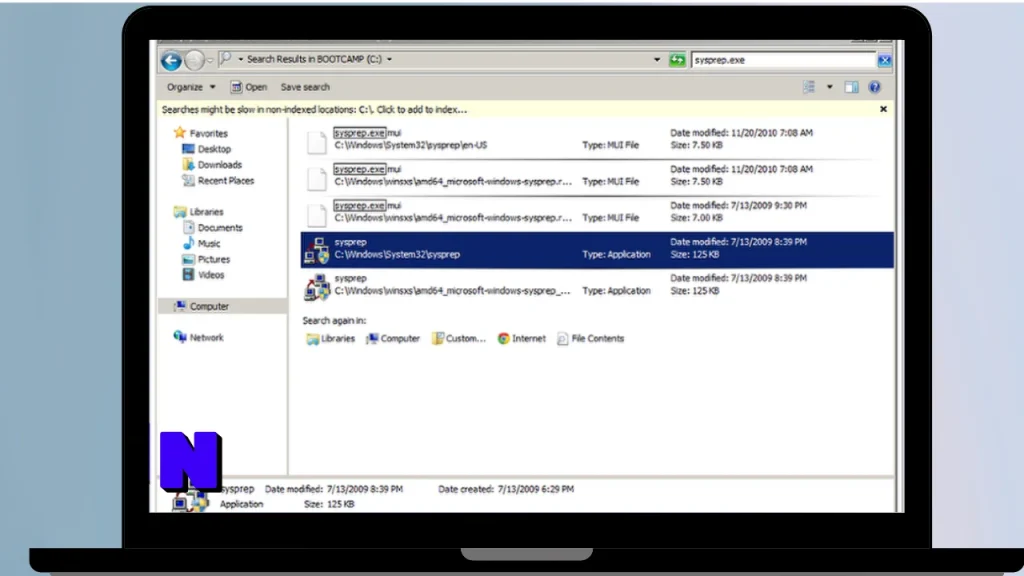
Task: Select sysprep.exe.mui in System32\sysprep\en-US
Action: click(597, 139)
